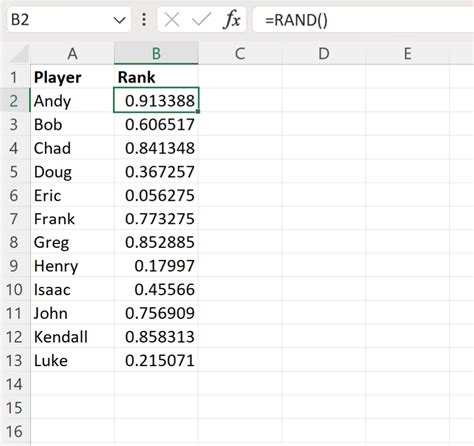Select row 7 header
474x446 pixels.
pos(15,219)
